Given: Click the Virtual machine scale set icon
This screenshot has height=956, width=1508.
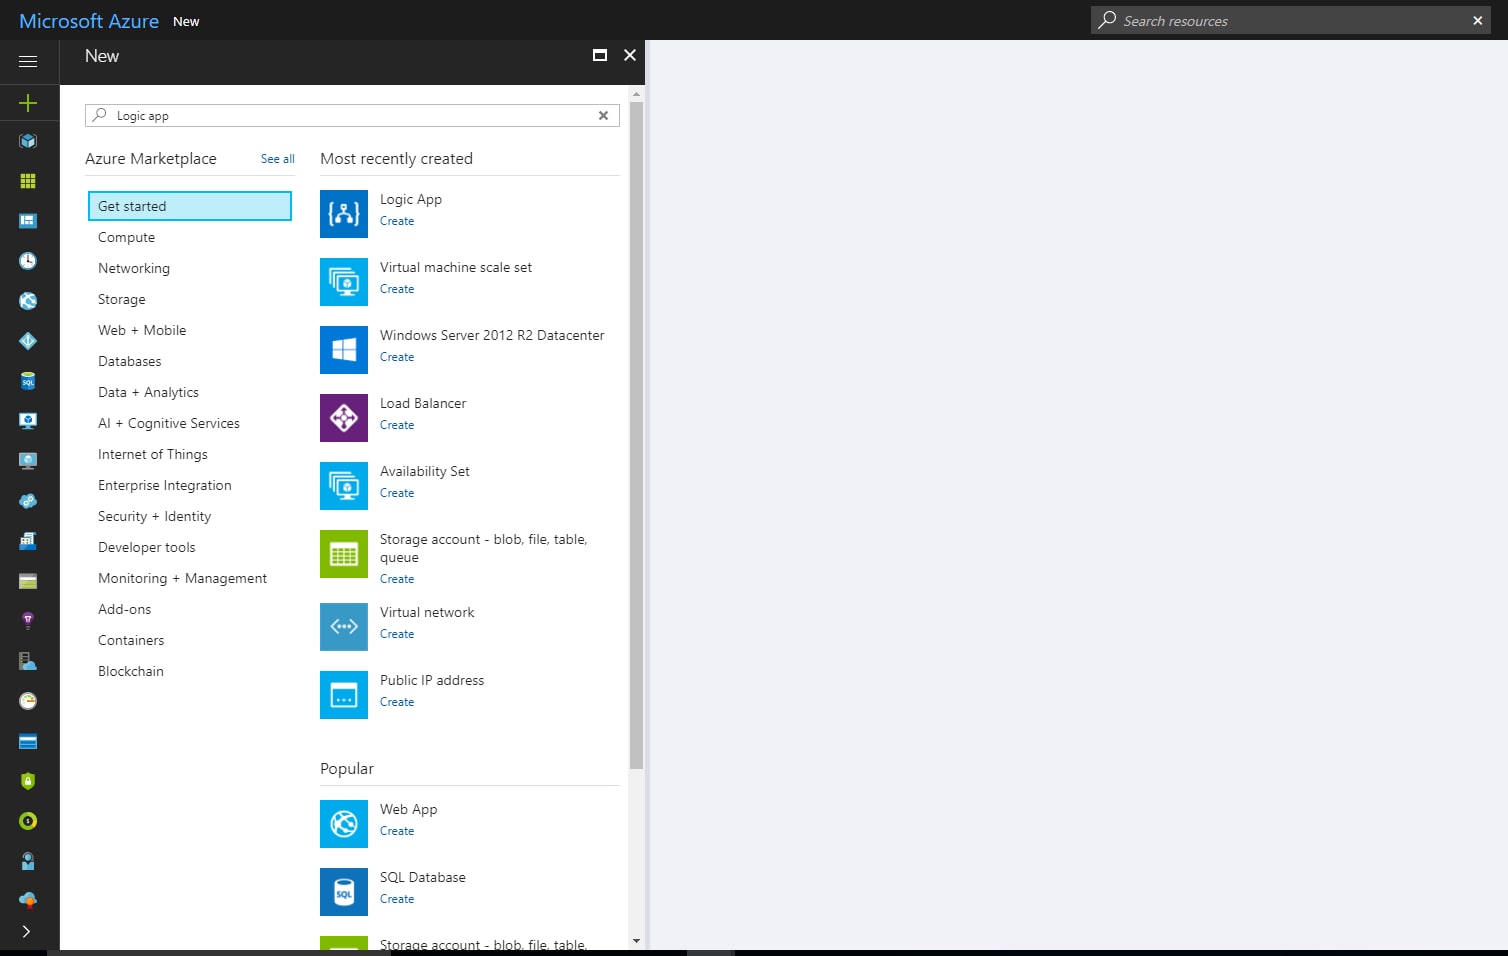Looking at the screenshot, I should tap(344, 282).
